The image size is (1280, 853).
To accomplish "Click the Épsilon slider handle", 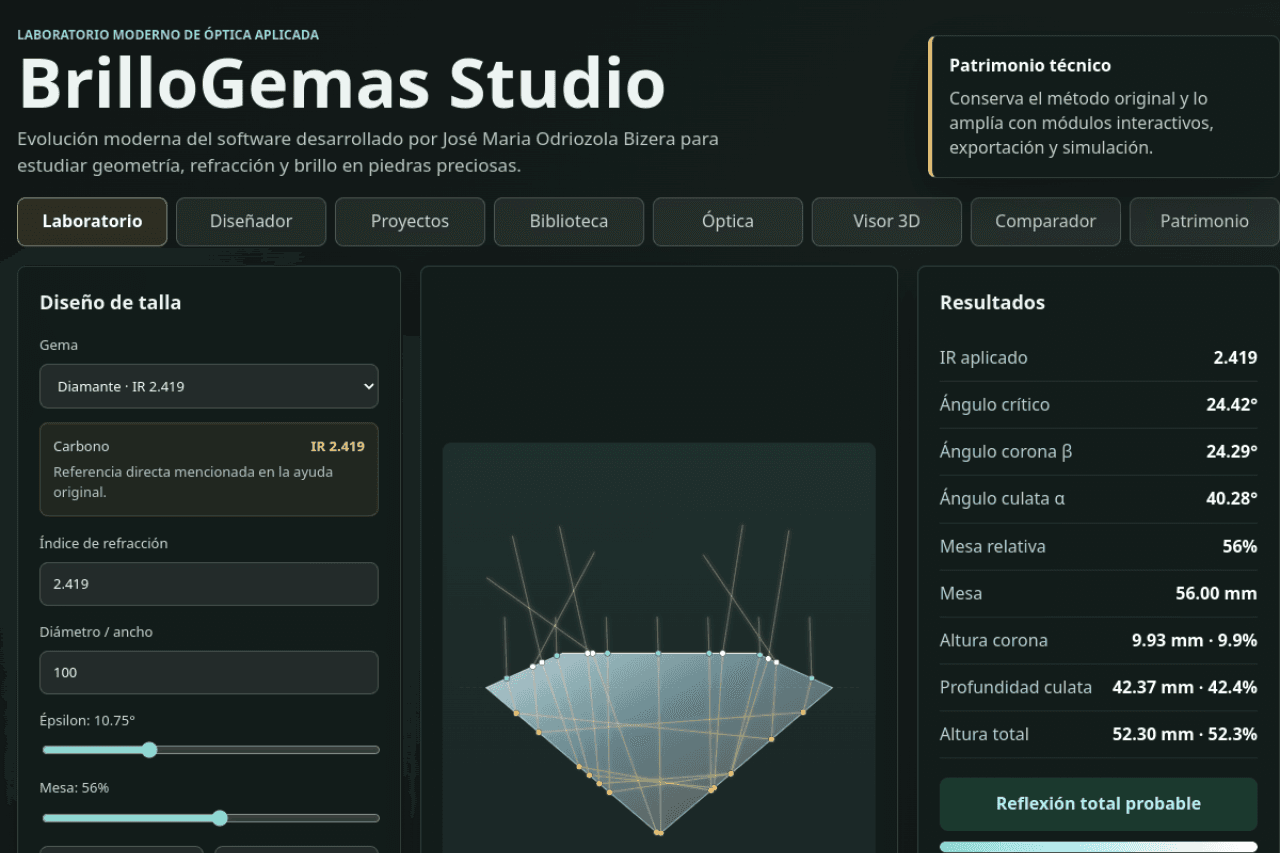I will (149, 749).
